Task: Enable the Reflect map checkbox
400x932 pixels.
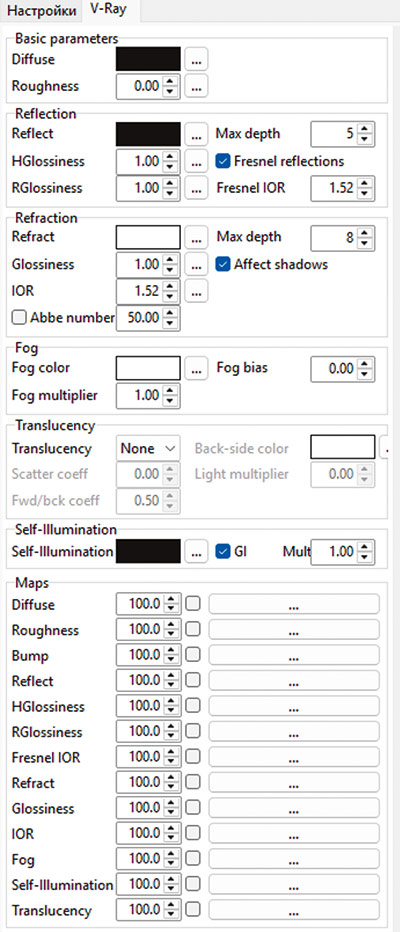Action: 193,681
